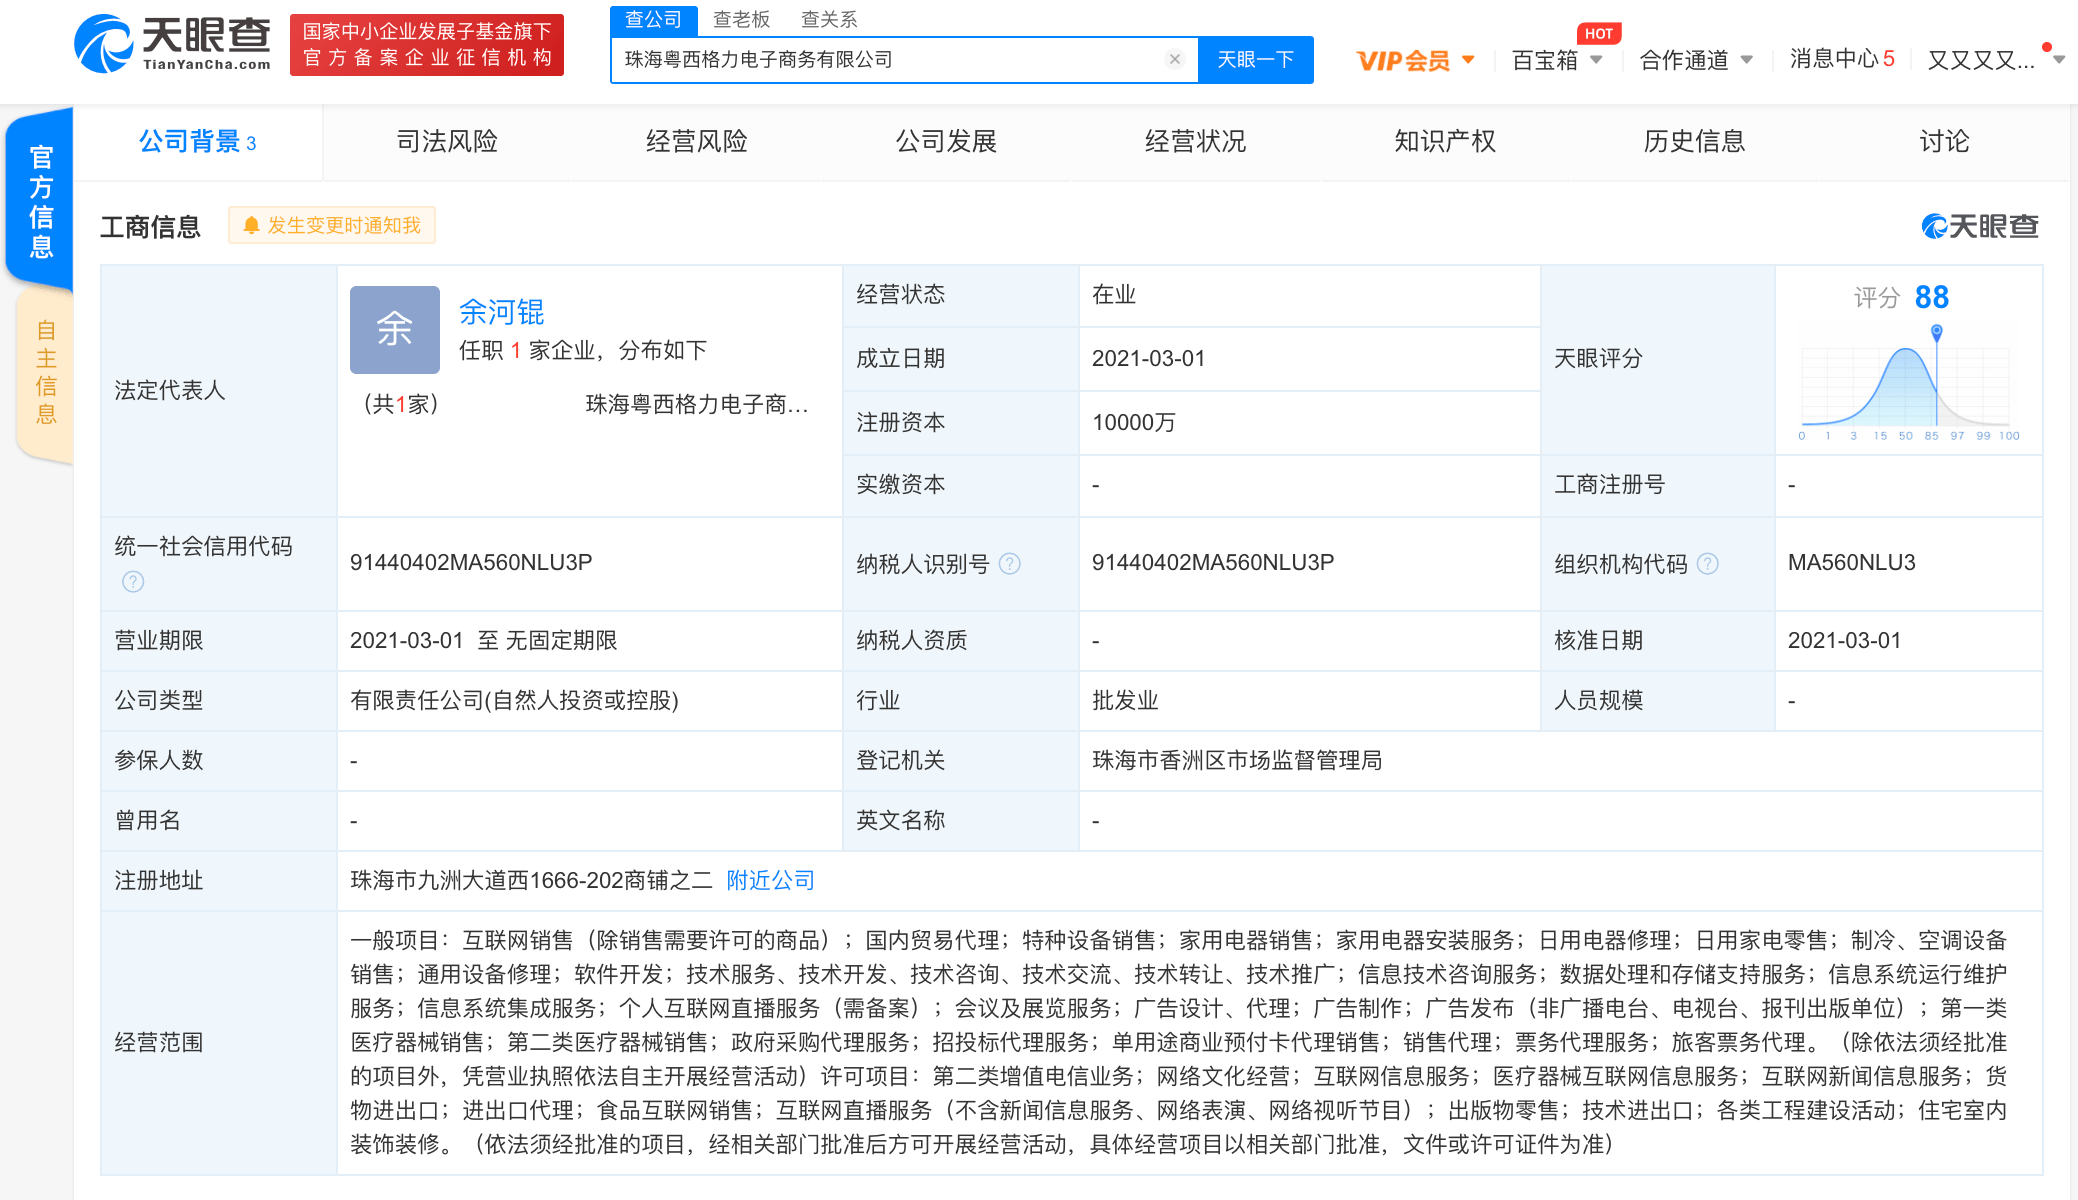Click the red 官方备案企业征信机构 banner
Viewport: 2078px width, 1200px height.
(427, 45)
